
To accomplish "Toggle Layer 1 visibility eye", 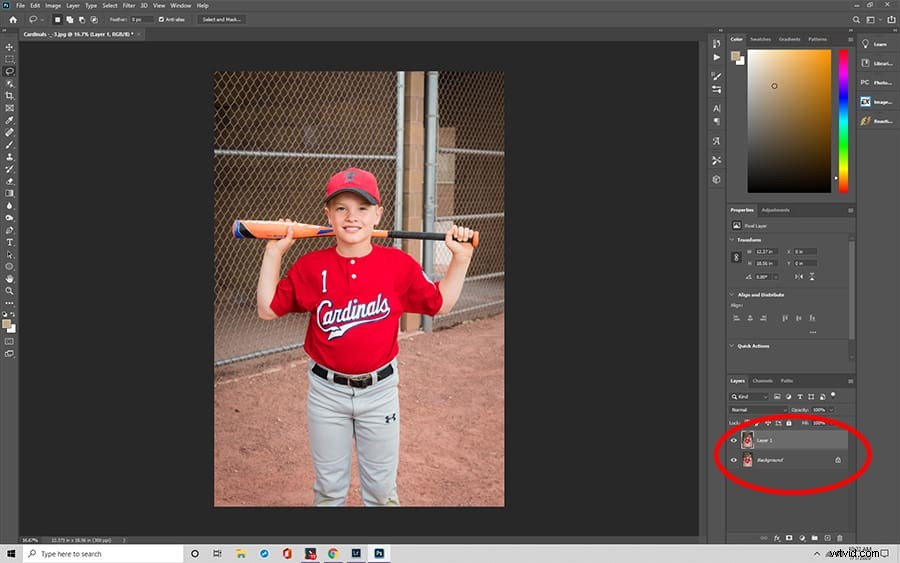I will tap(734, 440).
